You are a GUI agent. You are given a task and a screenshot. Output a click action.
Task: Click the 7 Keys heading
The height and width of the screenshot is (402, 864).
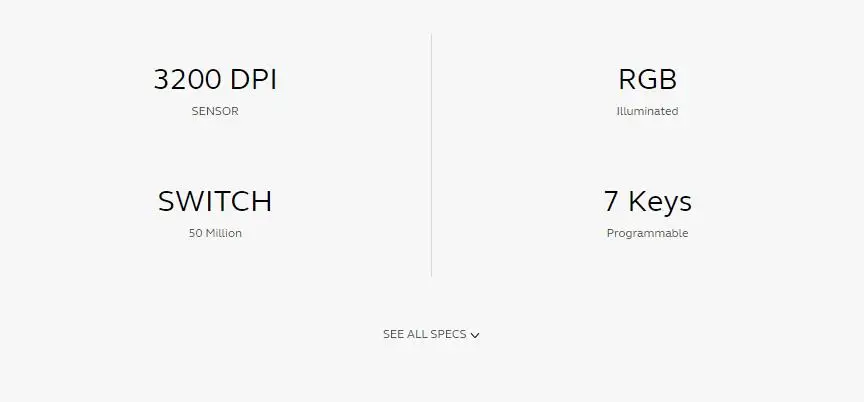[x=647, y=201]
